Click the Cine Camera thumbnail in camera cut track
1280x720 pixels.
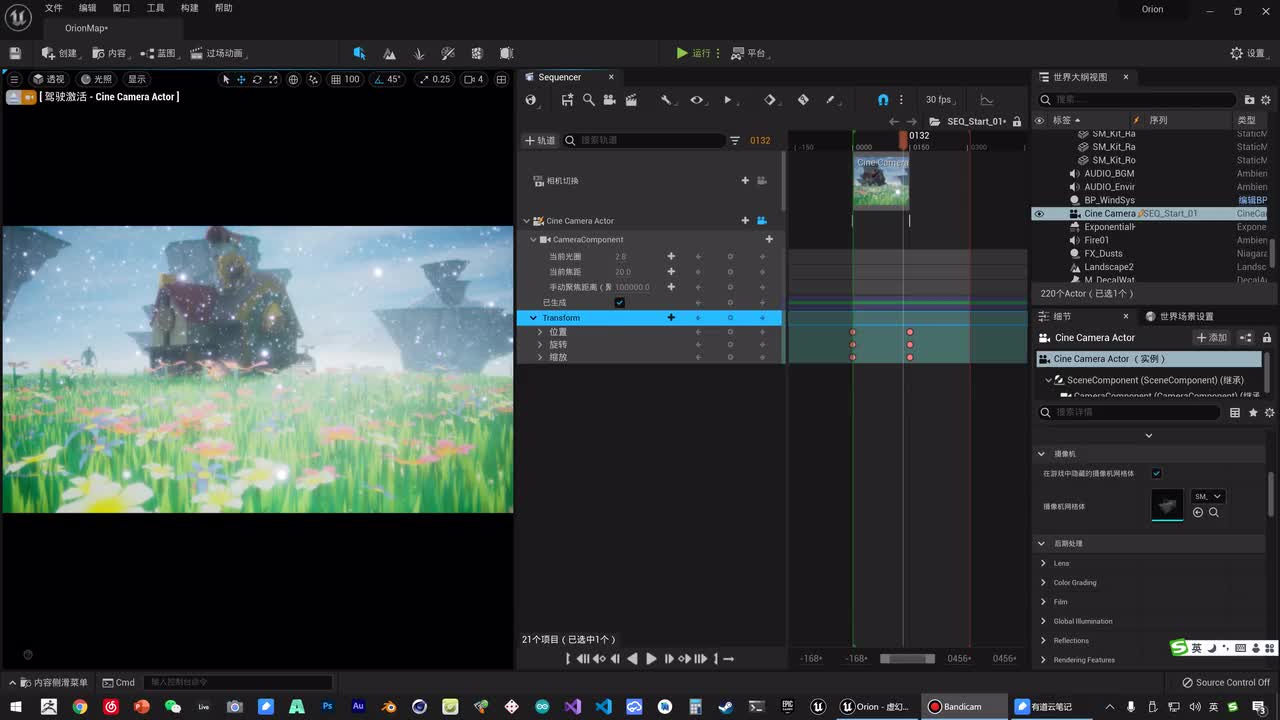[x=881, y=182]
